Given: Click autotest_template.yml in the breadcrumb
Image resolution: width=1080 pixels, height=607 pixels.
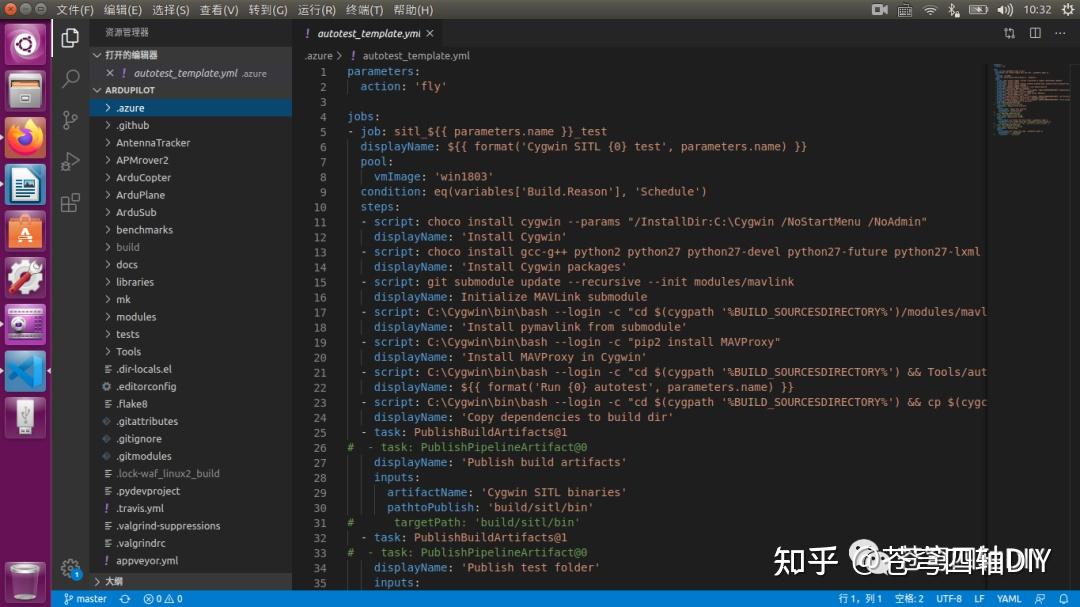Looking at the screenshot, I should point(416,56).
